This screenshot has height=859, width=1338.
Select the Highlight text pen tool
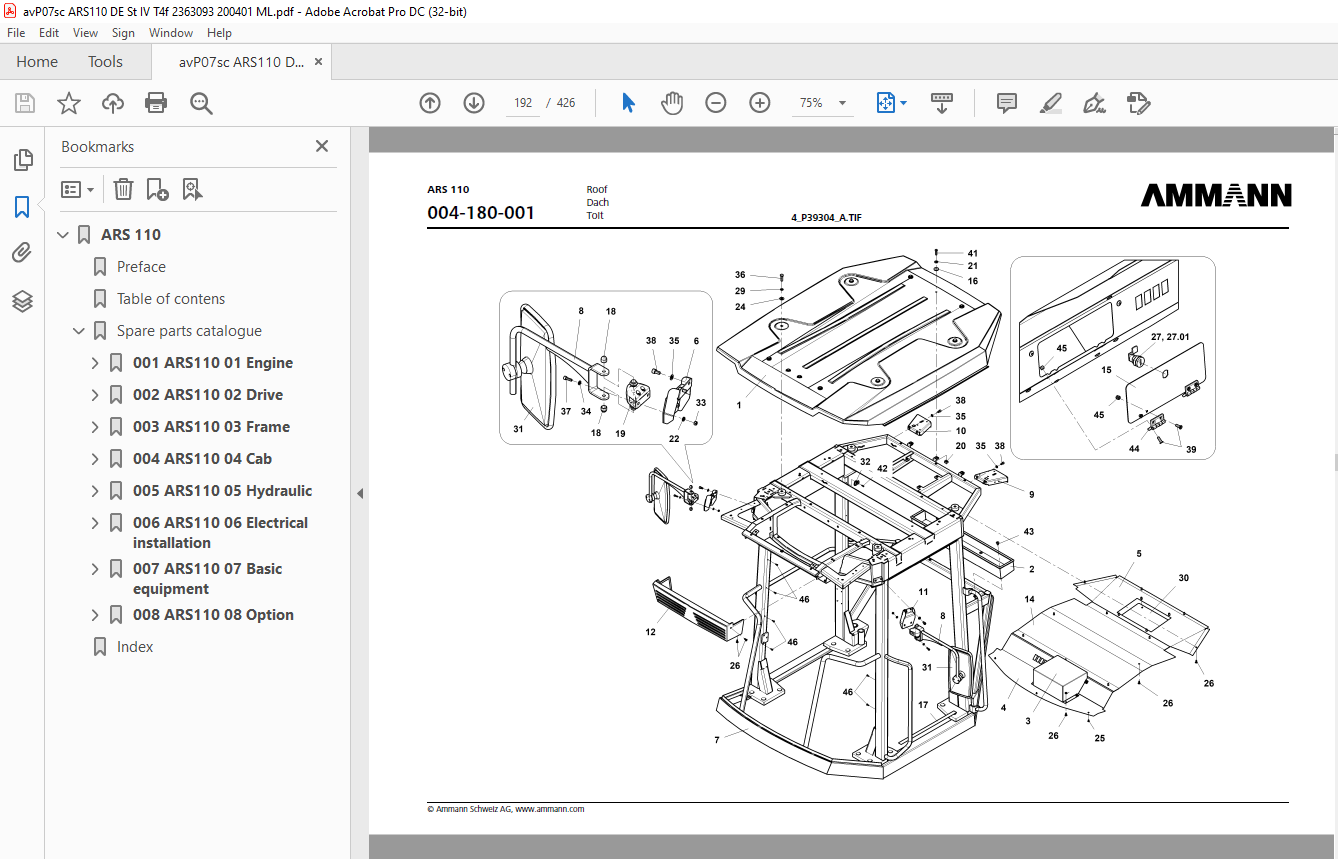(1050, 103)
